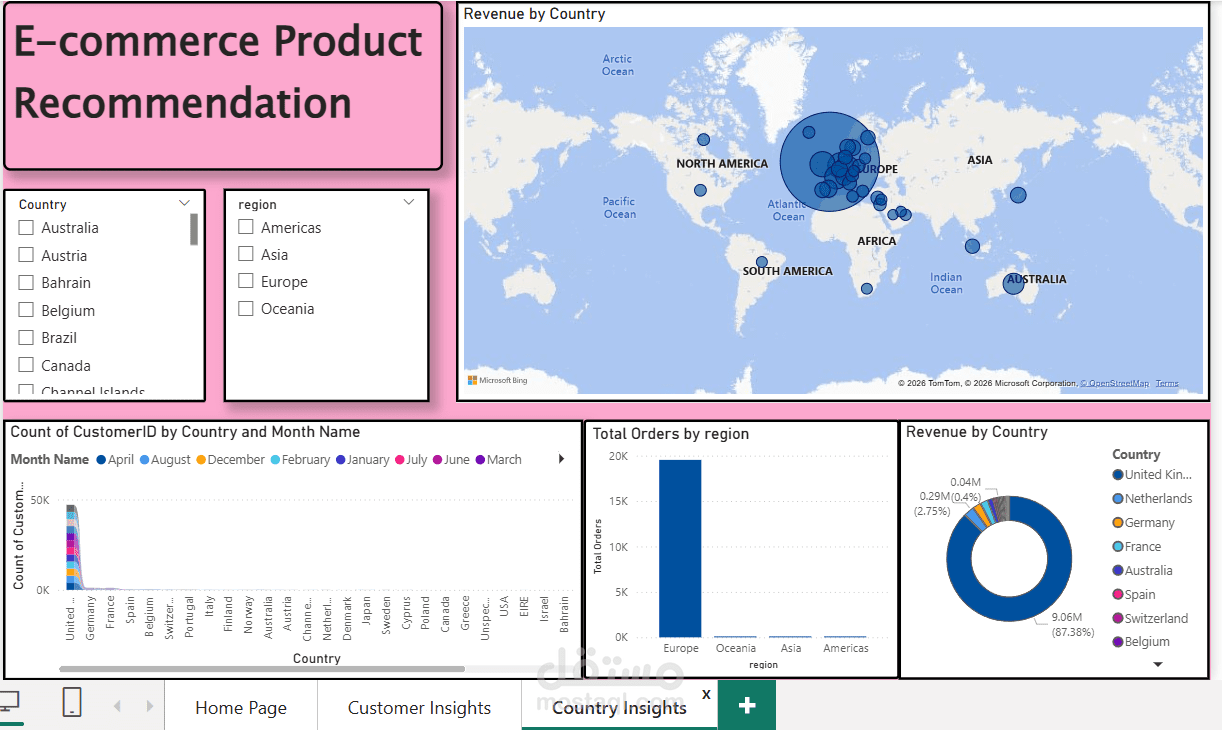Select Belgium in donut legend
Image resolution: width=1222 pixels, height=730 pixels.
1140,642
